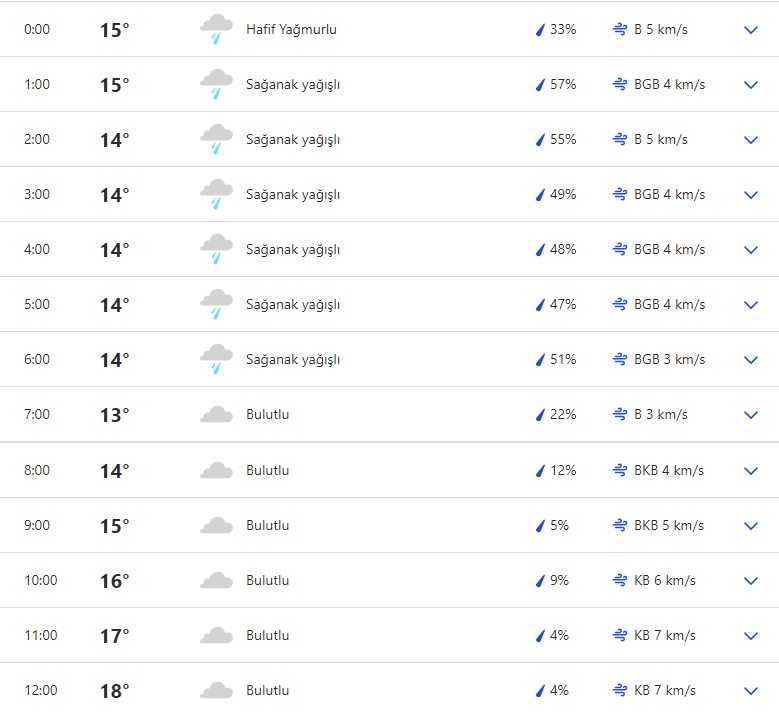Click the Bulutlu text in 8:00 row
The height and width of the screenshot is (717, 779).
[267, 471]
